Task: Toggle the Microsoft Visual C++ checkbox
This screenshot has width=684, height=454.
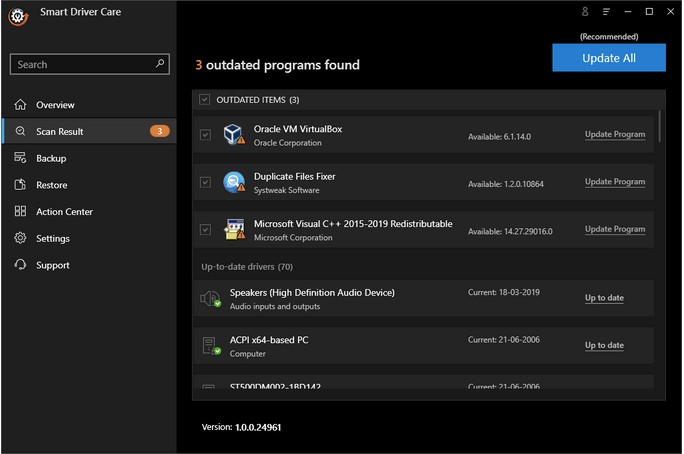Action: pyautogui.click(x=205, y=229)
